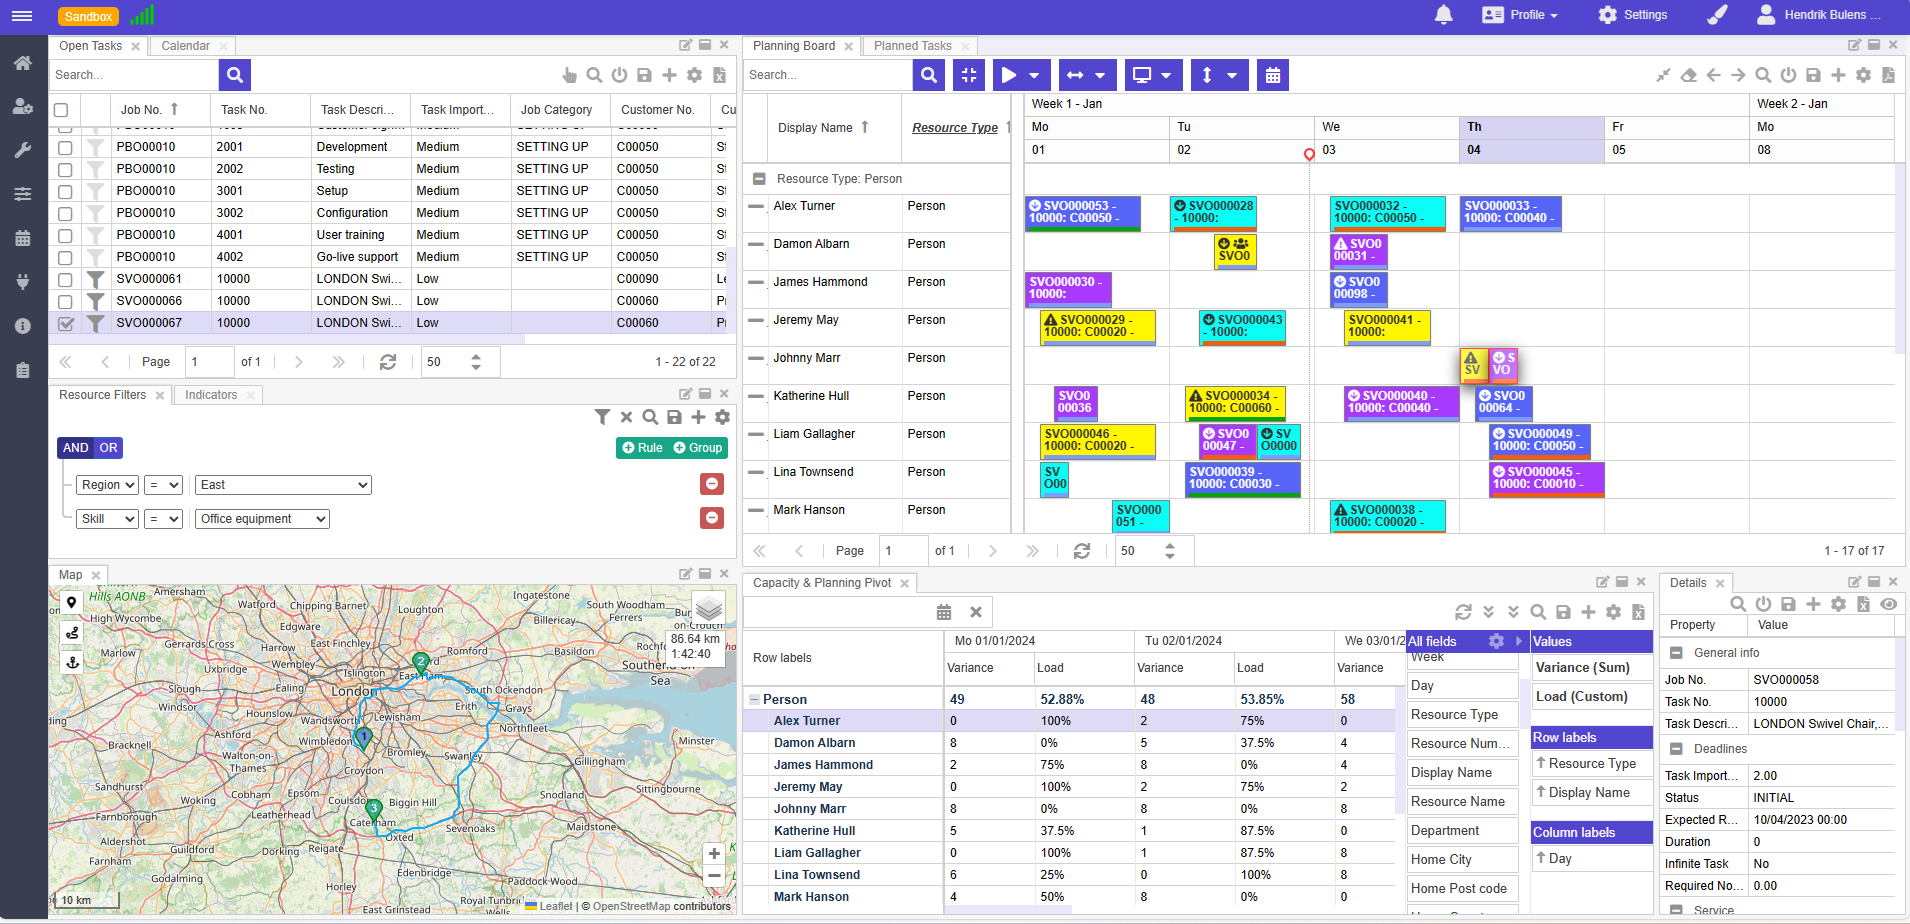Toggle the OR operator in Resource Filters
The height and width of the screenshot is (924, 1910).
click(x=108, y=448)
